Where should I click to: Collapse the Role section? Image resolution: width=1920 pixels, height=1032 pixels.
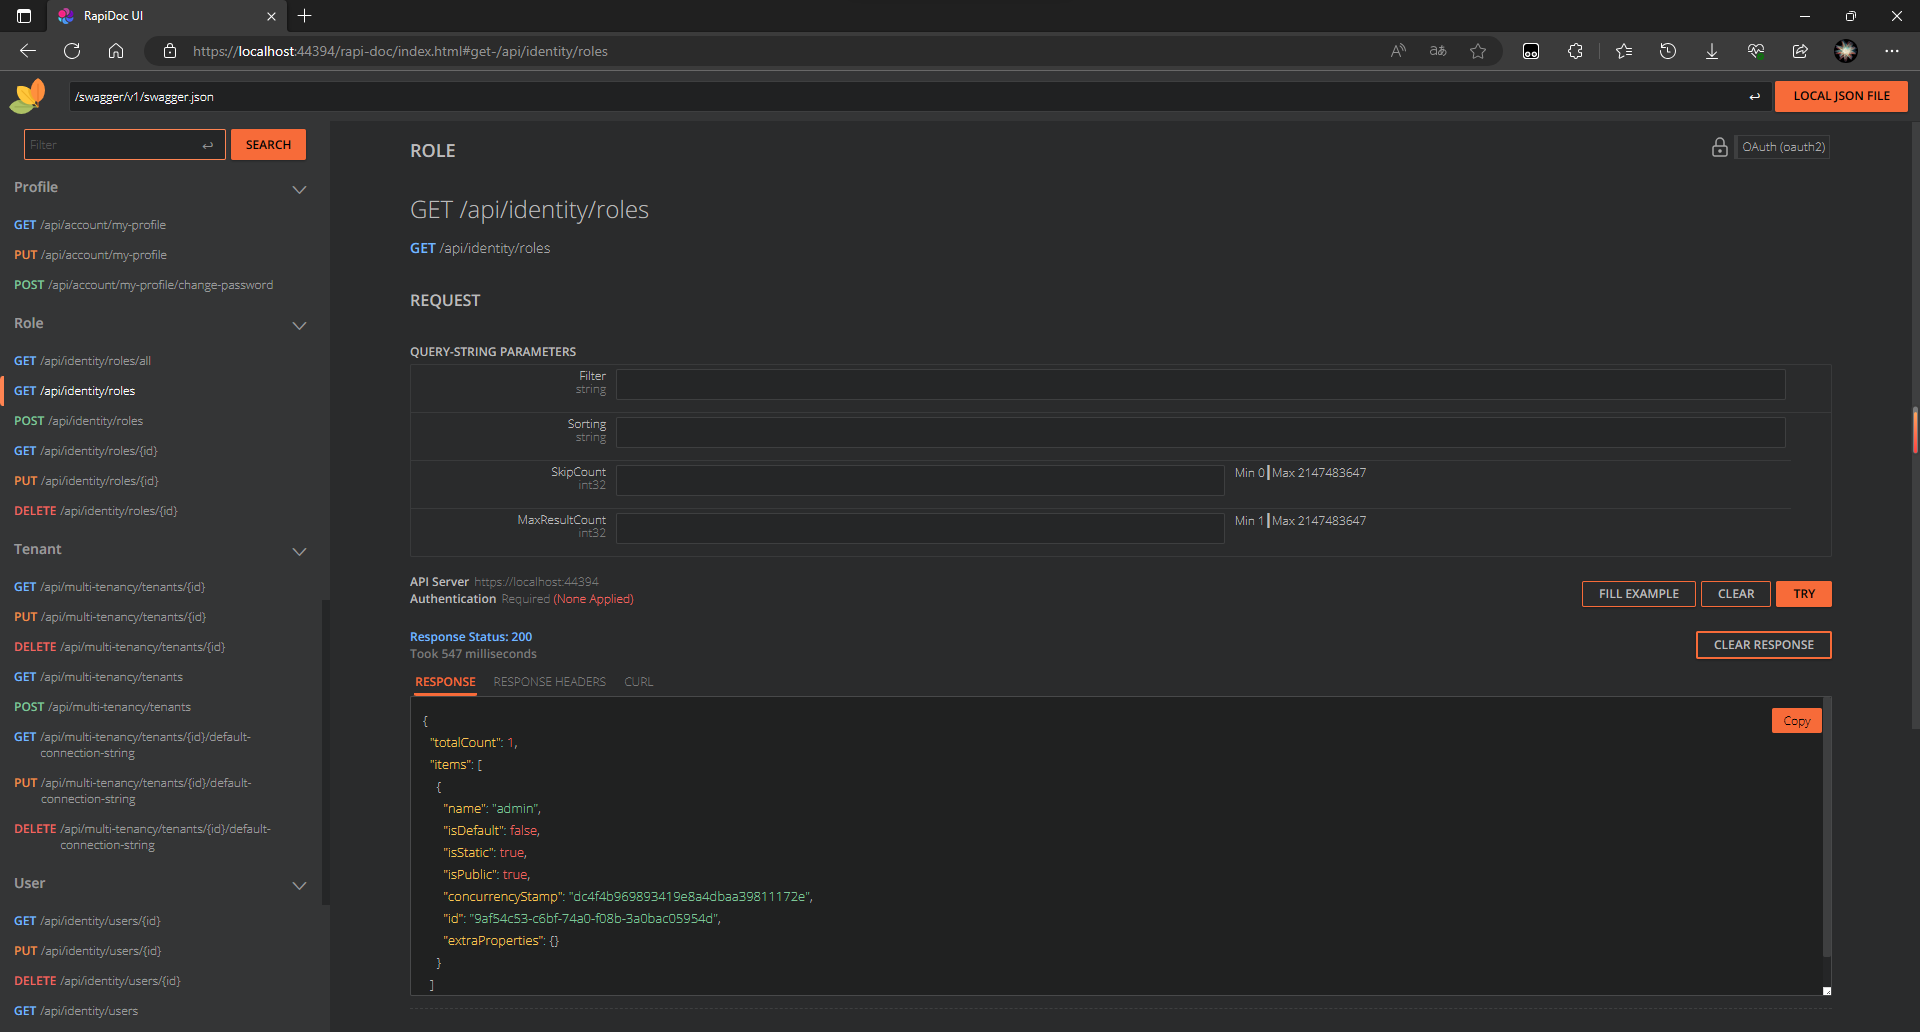(x=299, y=325)
